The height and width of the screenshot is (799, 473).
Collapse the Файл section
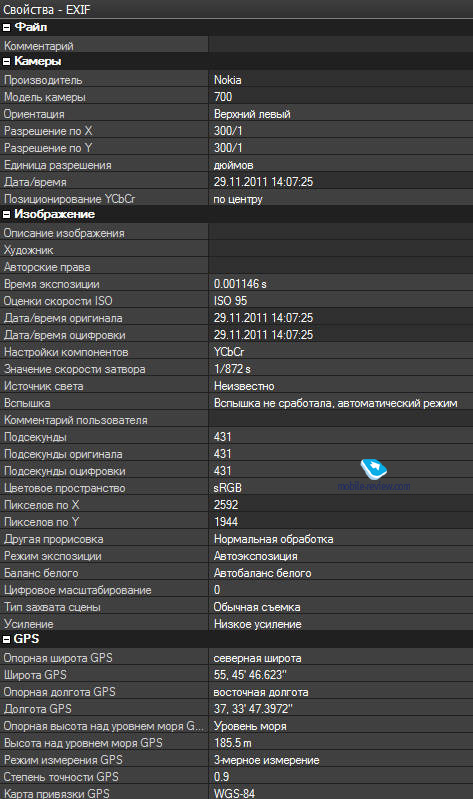(x=7, y=28)
